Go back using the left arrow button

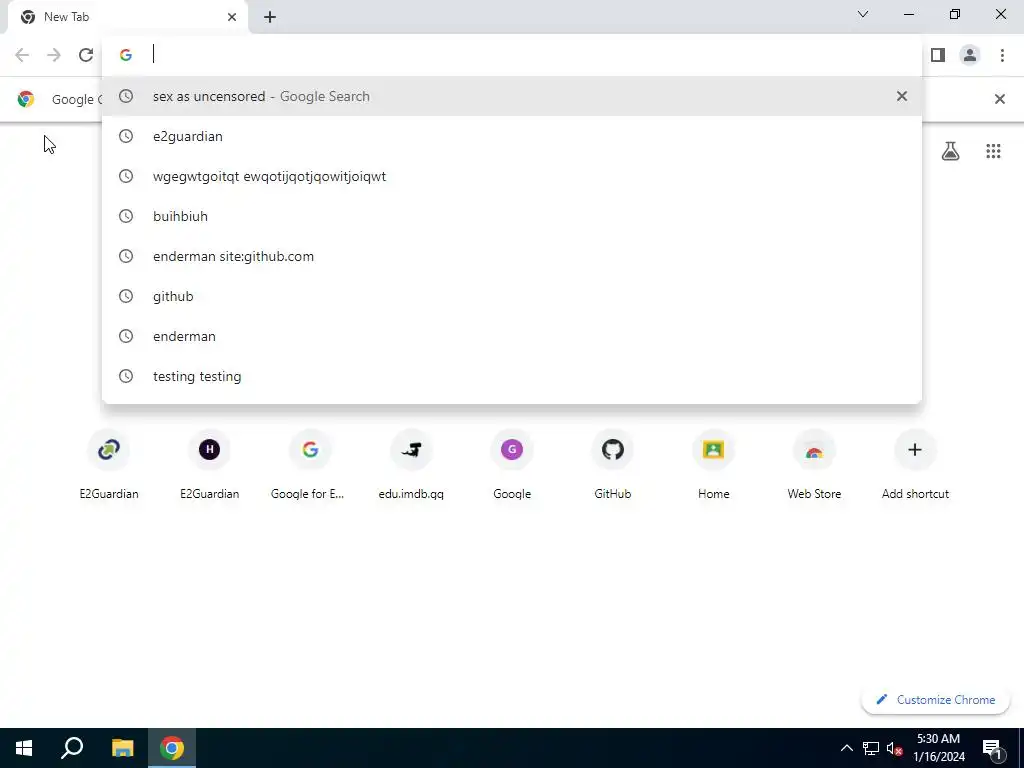click(22, 55)
